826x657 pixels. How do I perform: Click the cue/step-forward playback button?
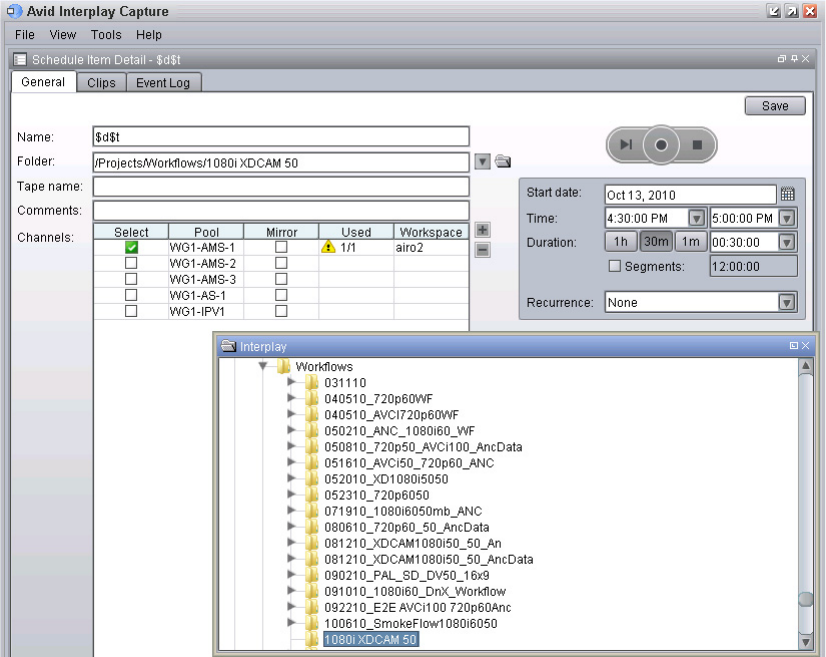coord(626,144)
